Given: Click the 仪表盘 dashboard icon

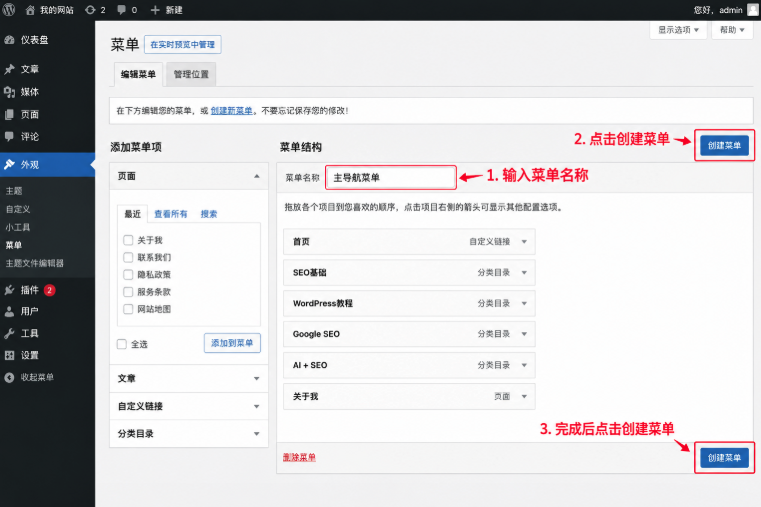Looking at the screenshot, I should [x=9, y=40].
